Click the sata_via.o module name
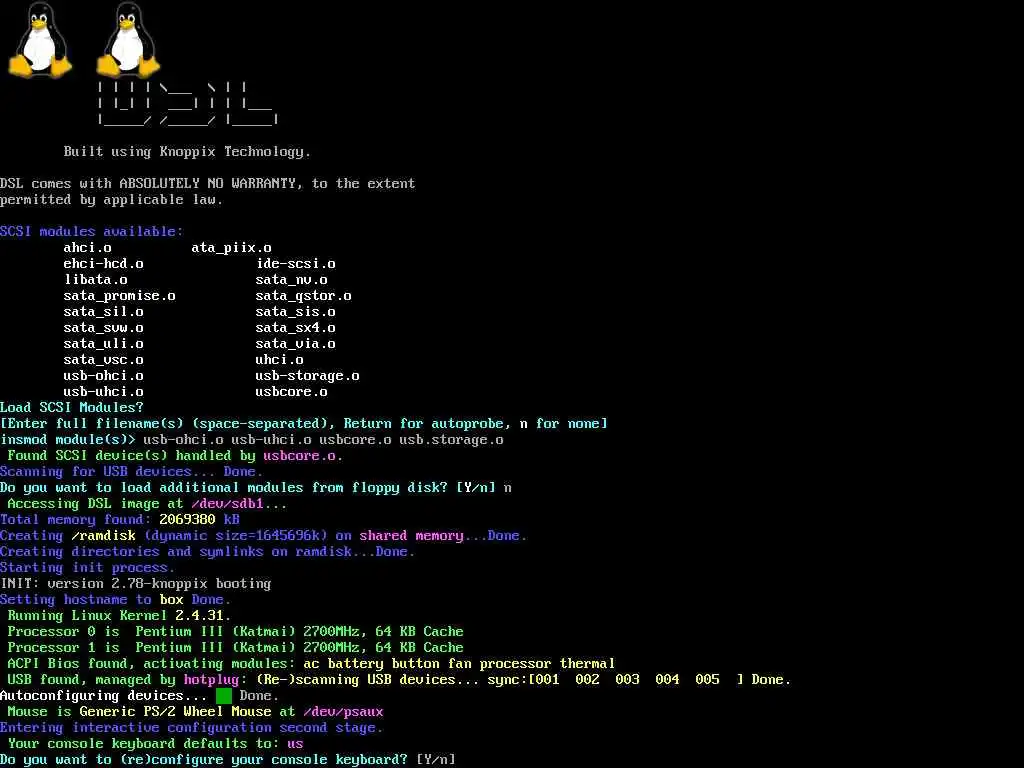This screenshot has height=768, width=1024. coord(295,344)
